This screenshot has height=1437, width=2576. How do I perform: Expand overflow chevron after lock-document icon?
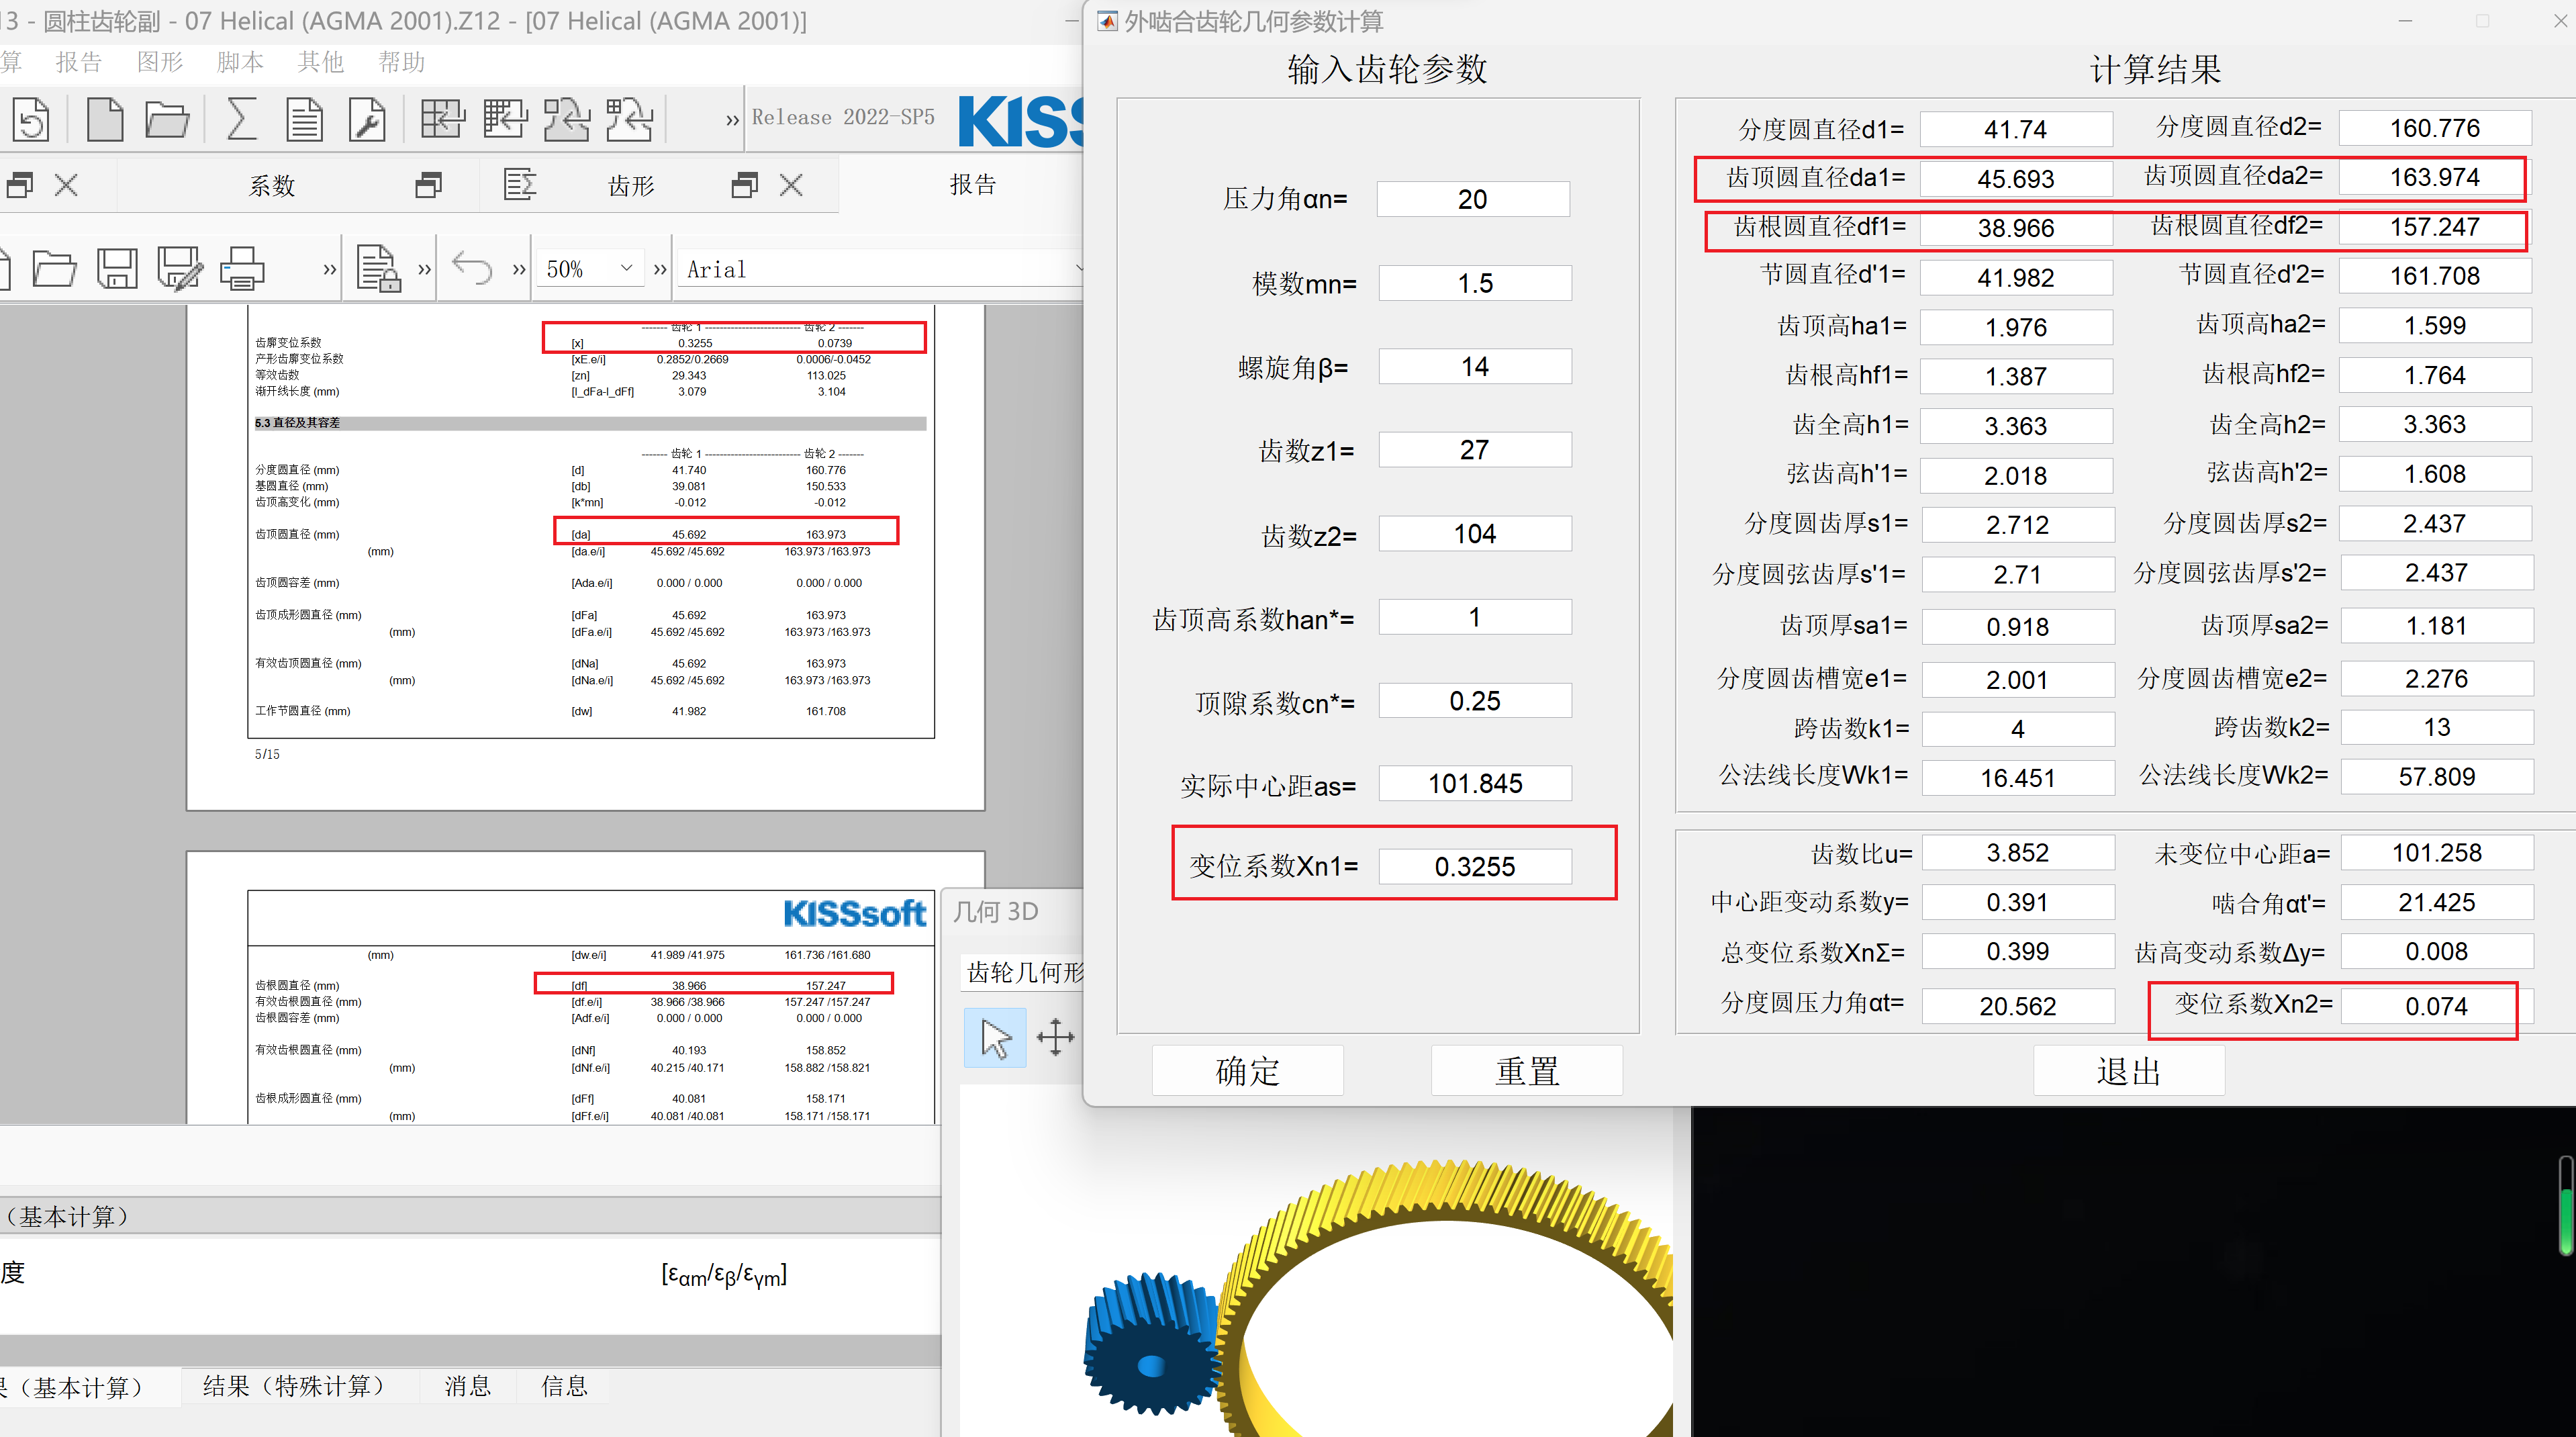[x=424, y=269]
